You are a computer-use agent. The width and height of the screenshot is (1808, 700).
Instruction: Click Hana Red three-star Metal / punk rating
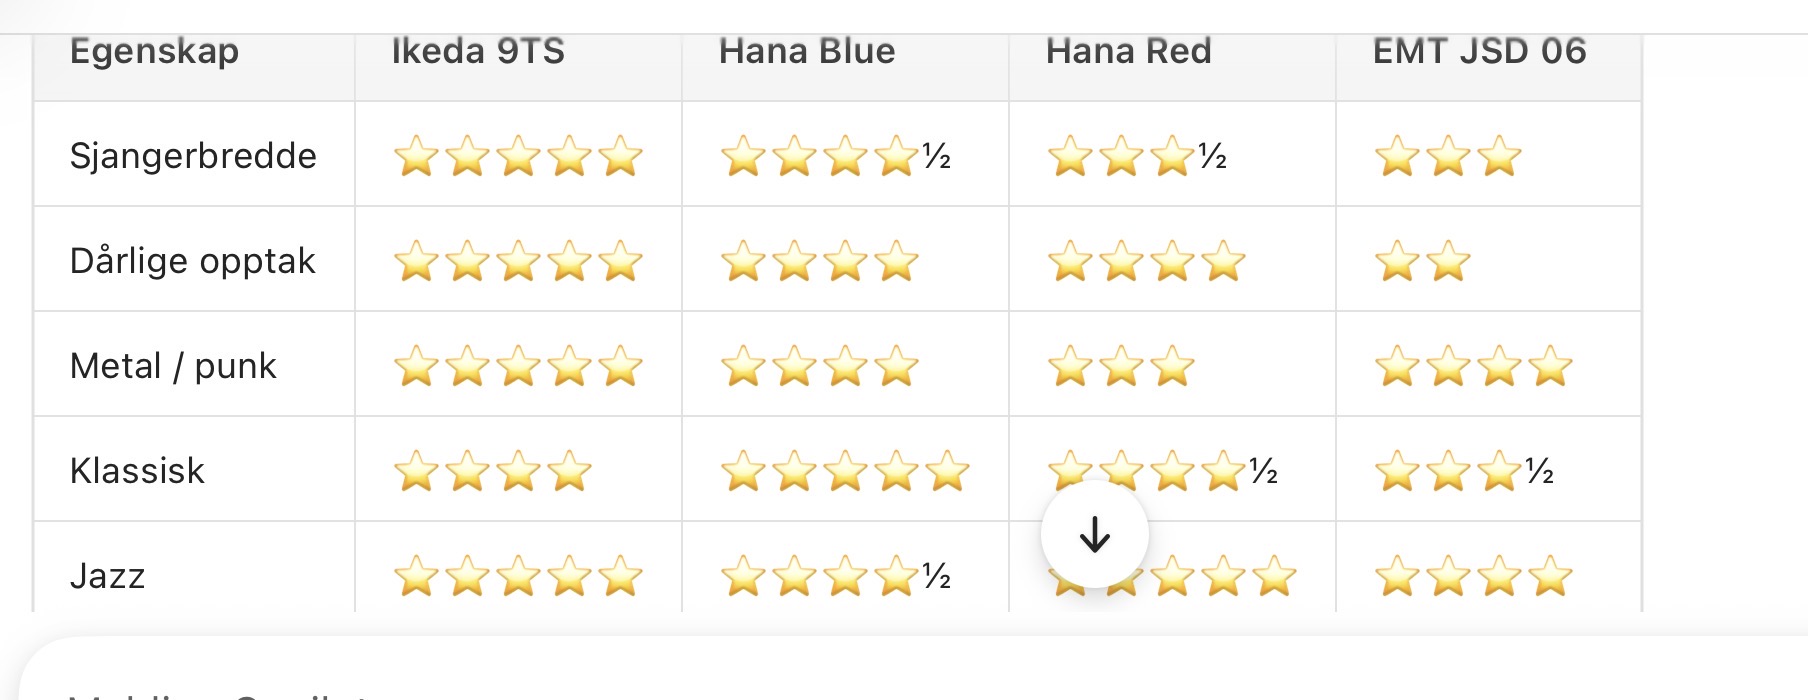pyautogui.click(x=1120, y=367)
